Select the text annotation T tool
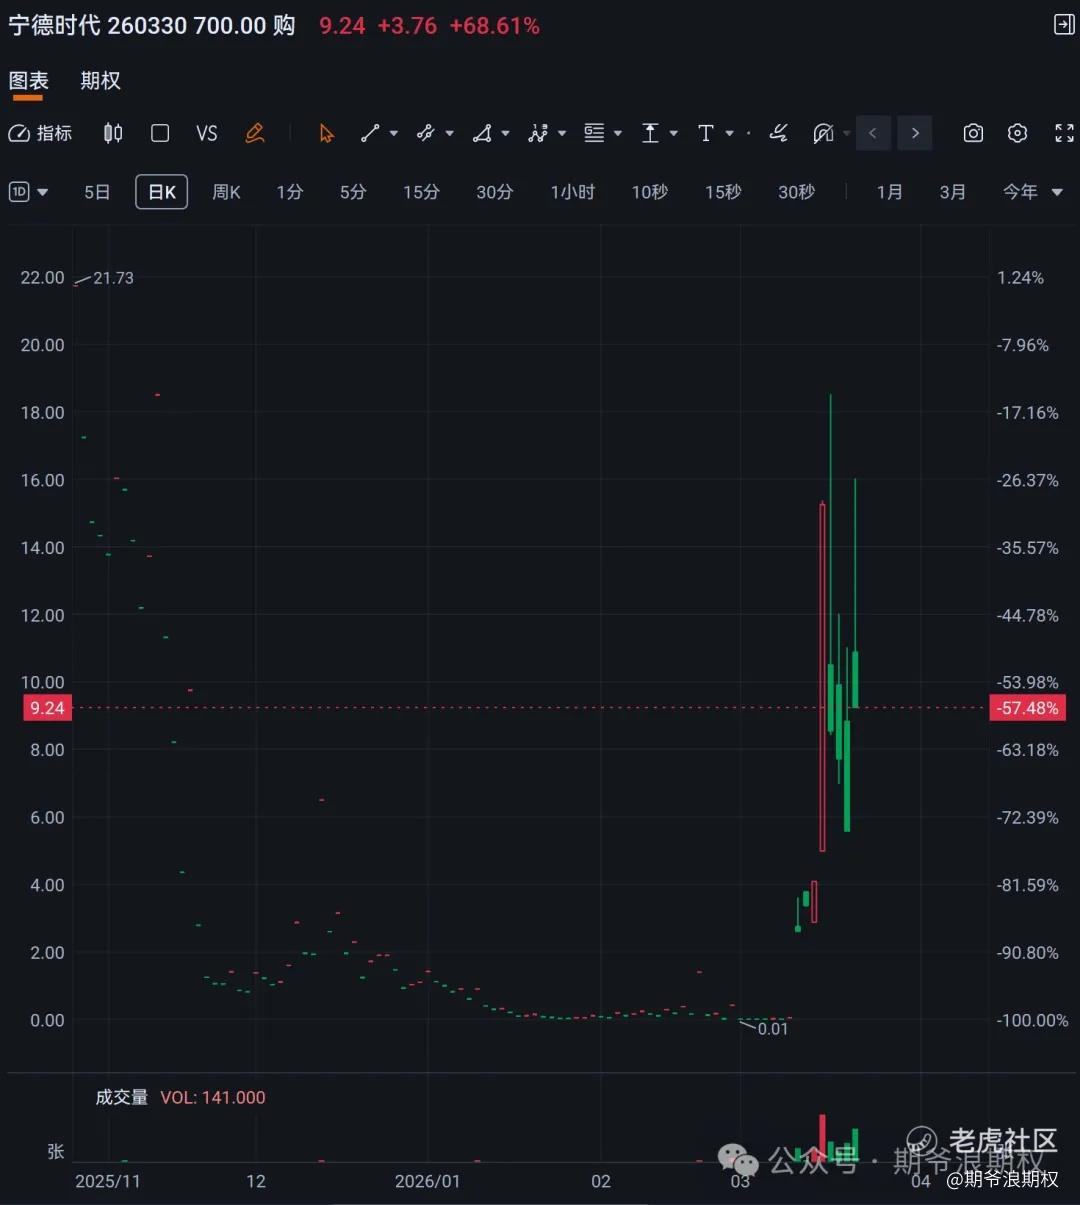This screenshot has height=1205, width=1080. click(x=706, y=133)
